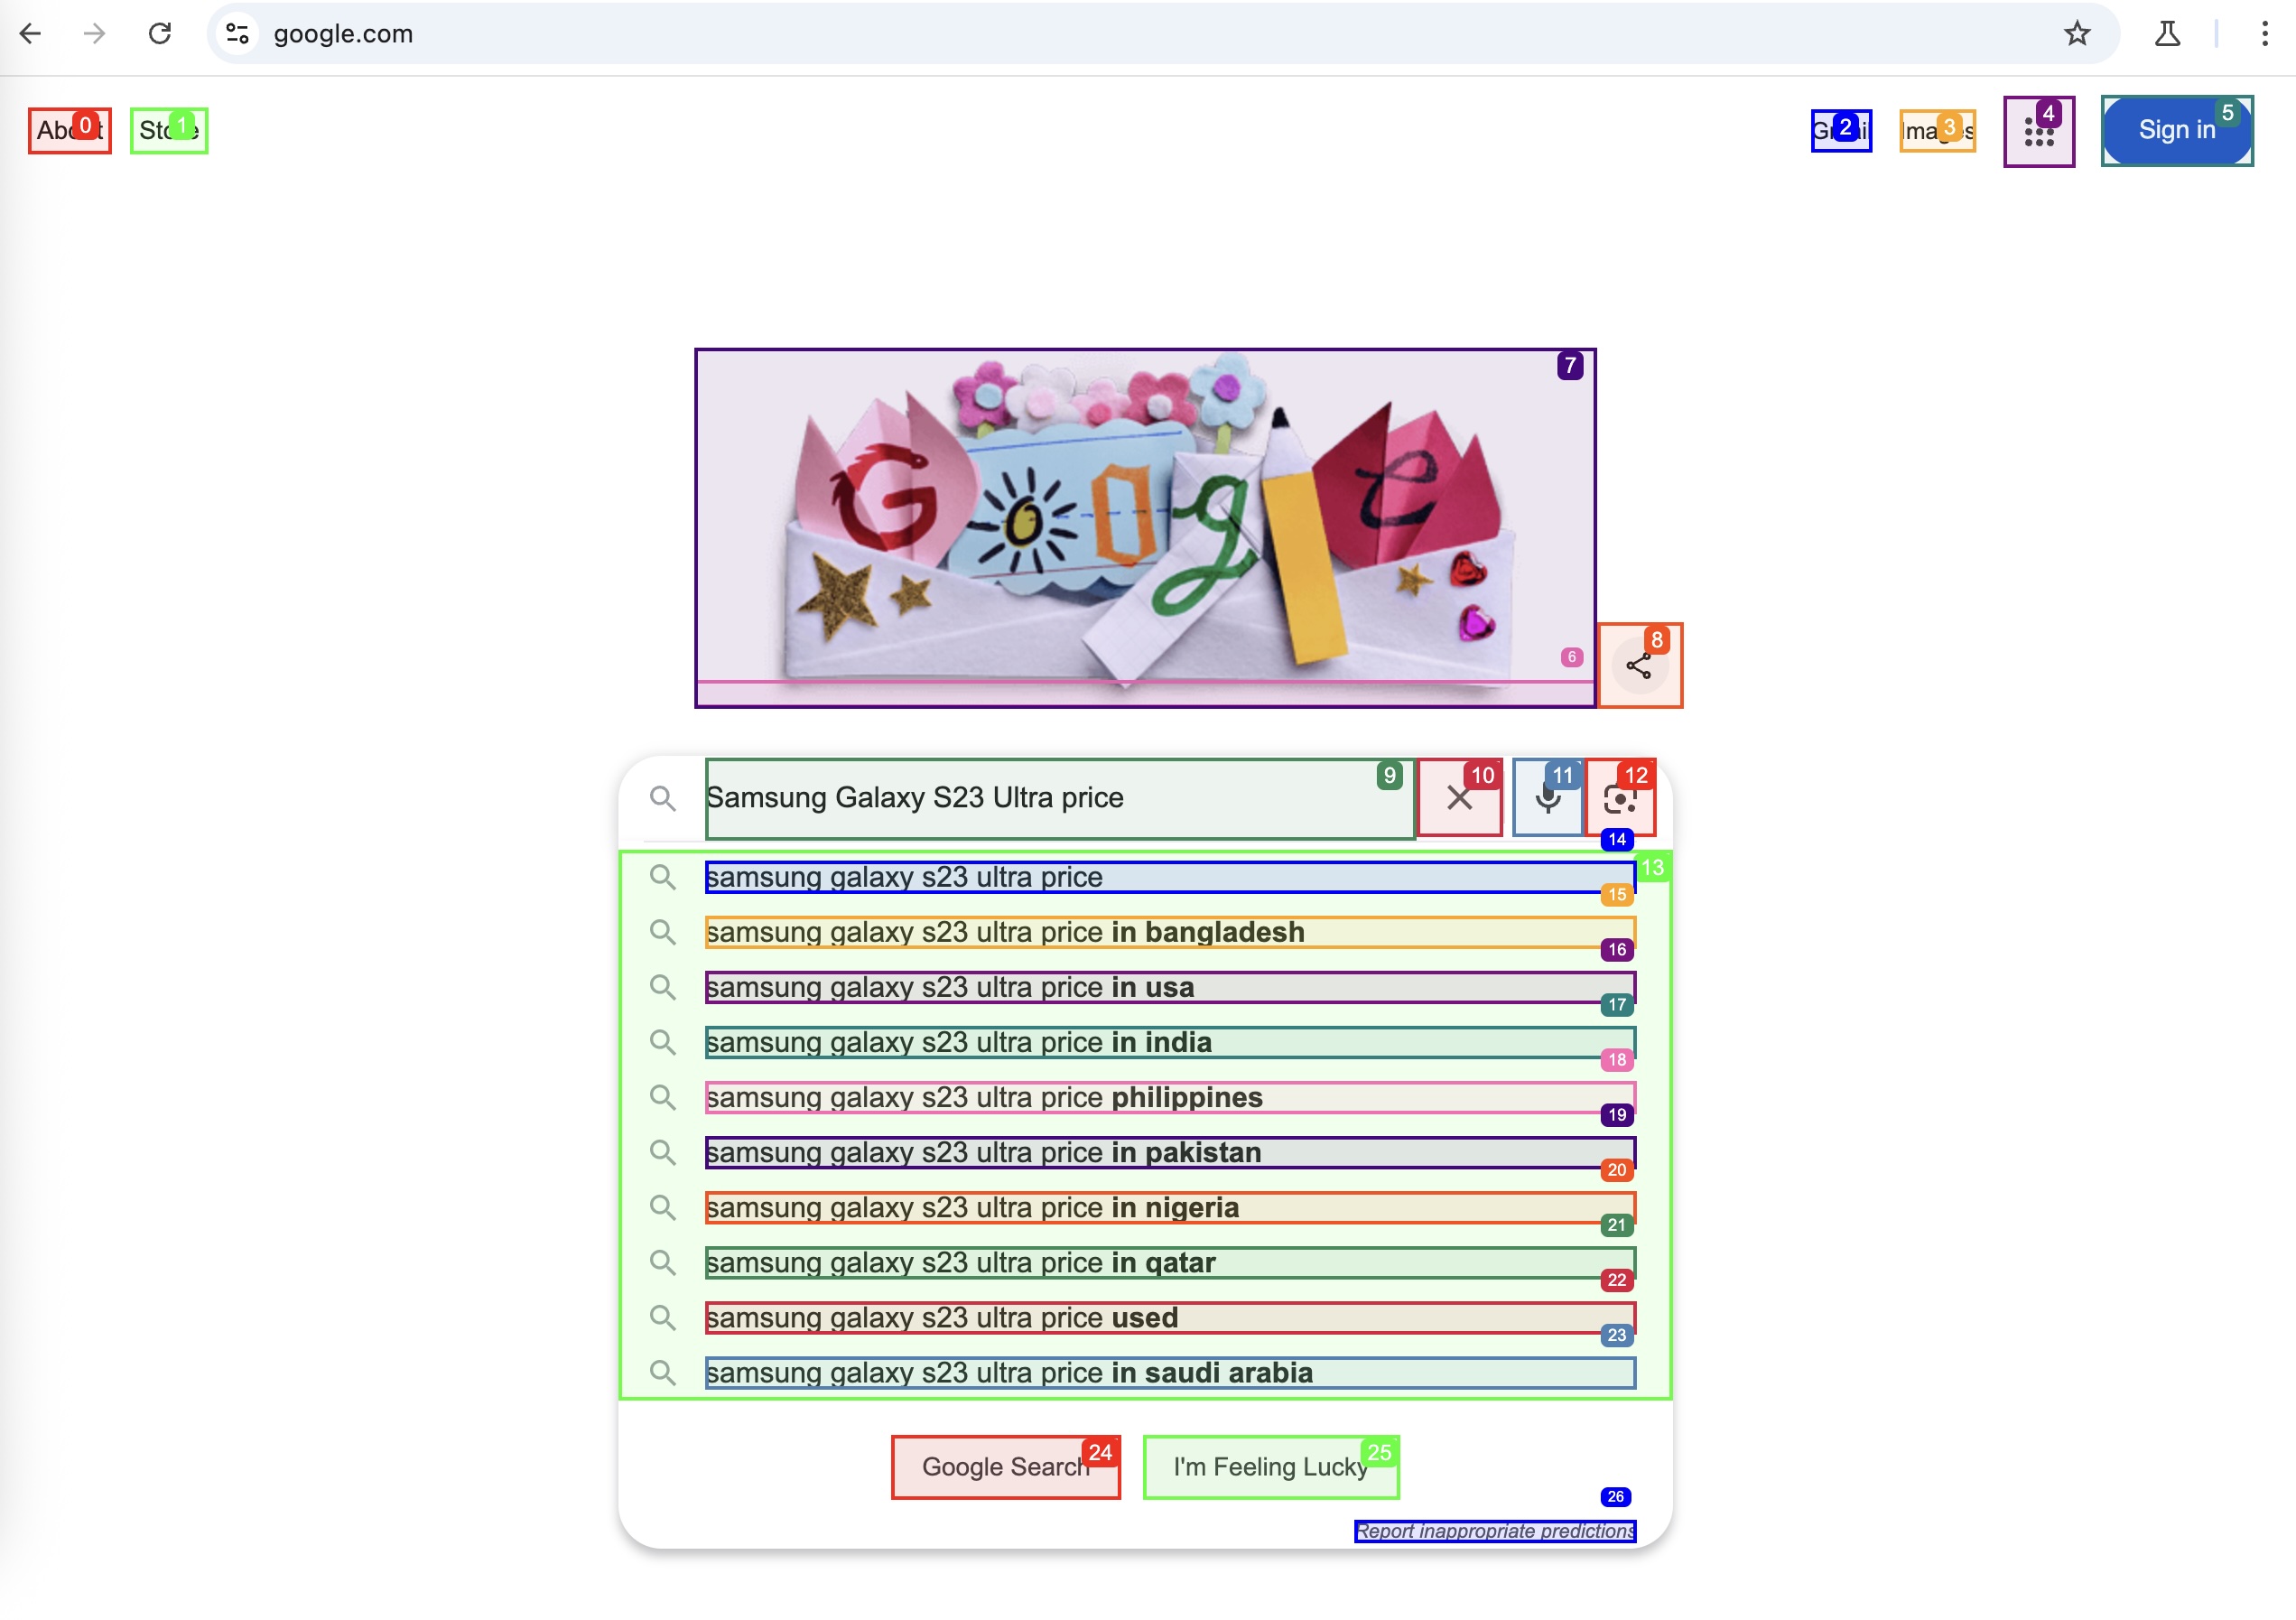Clear the search box text
The width and height of the screenshot is (2296, 1620).
1459,798
